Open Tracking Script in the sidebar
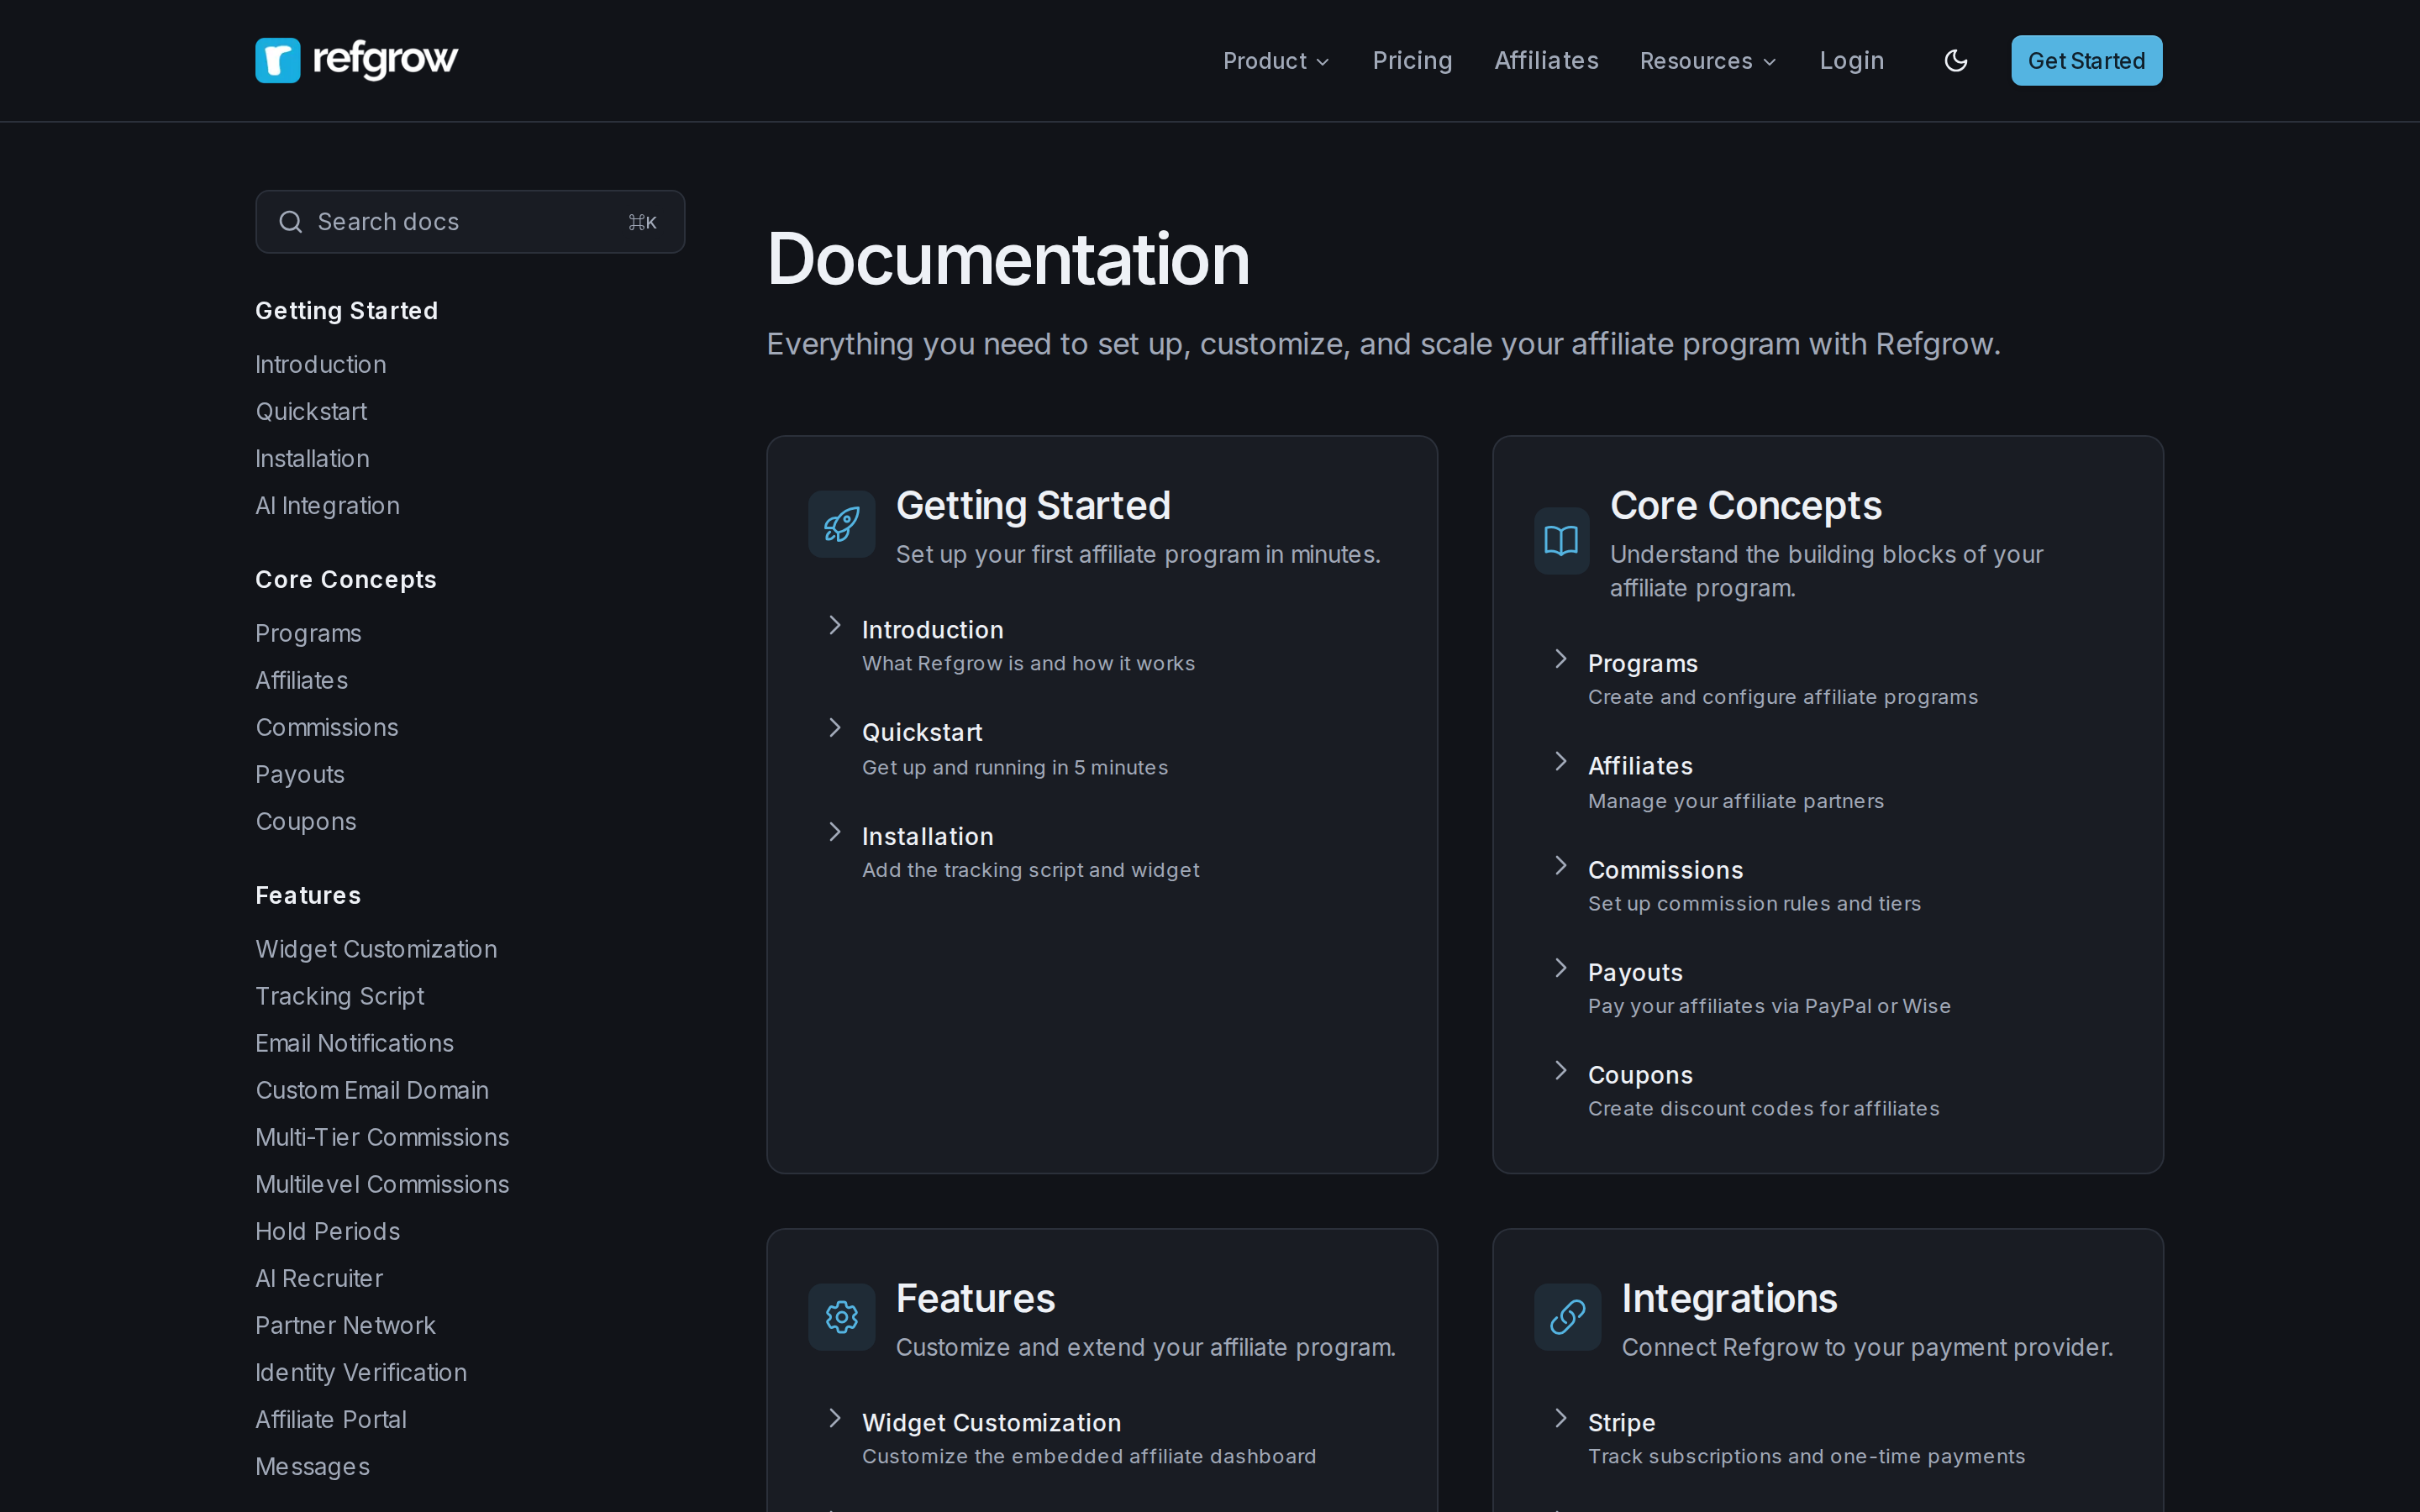Viewport: 2420px width, 1512px height. [x=339, y=997]
